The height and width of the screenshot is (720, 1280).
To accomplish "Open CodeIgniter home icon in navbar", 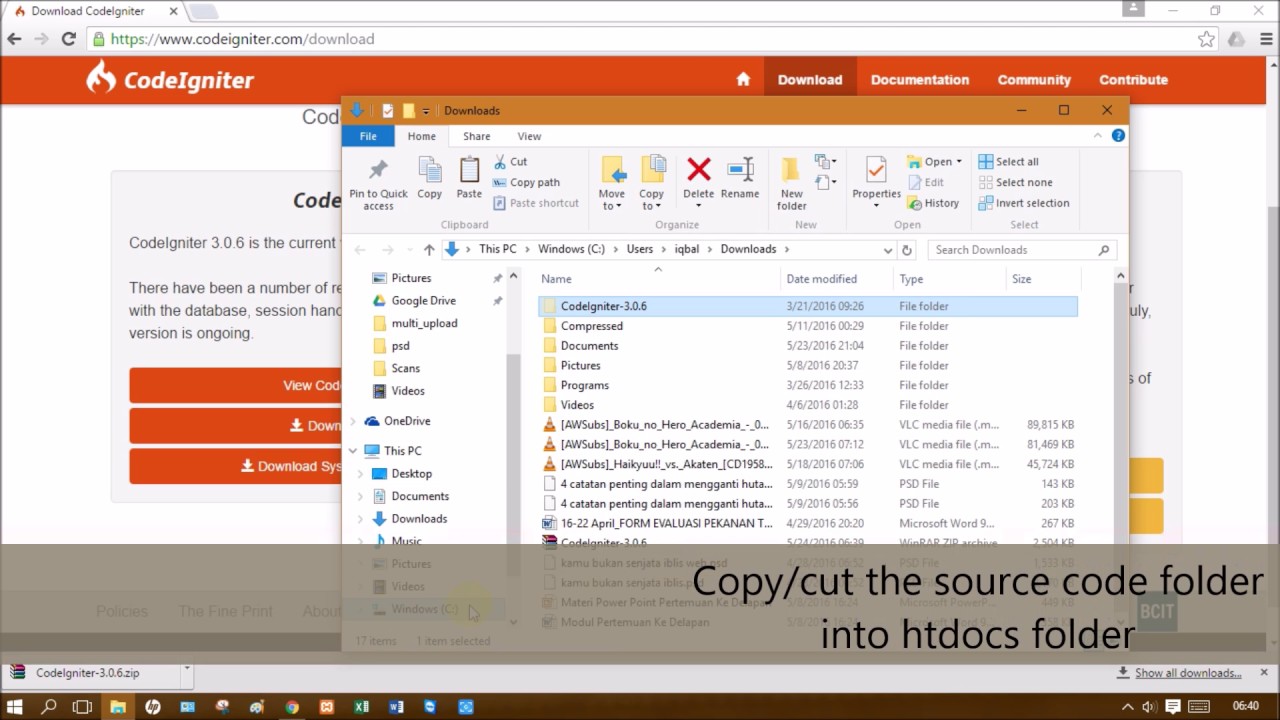I will 743,80.
